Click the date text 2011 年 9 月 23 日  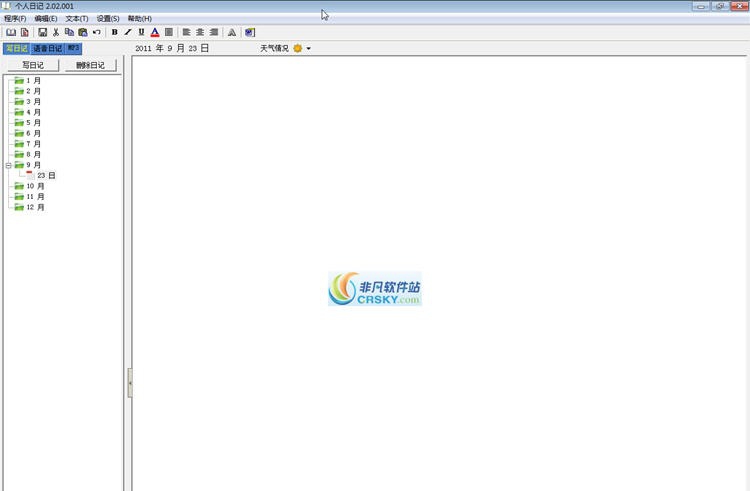coord(172,48)
